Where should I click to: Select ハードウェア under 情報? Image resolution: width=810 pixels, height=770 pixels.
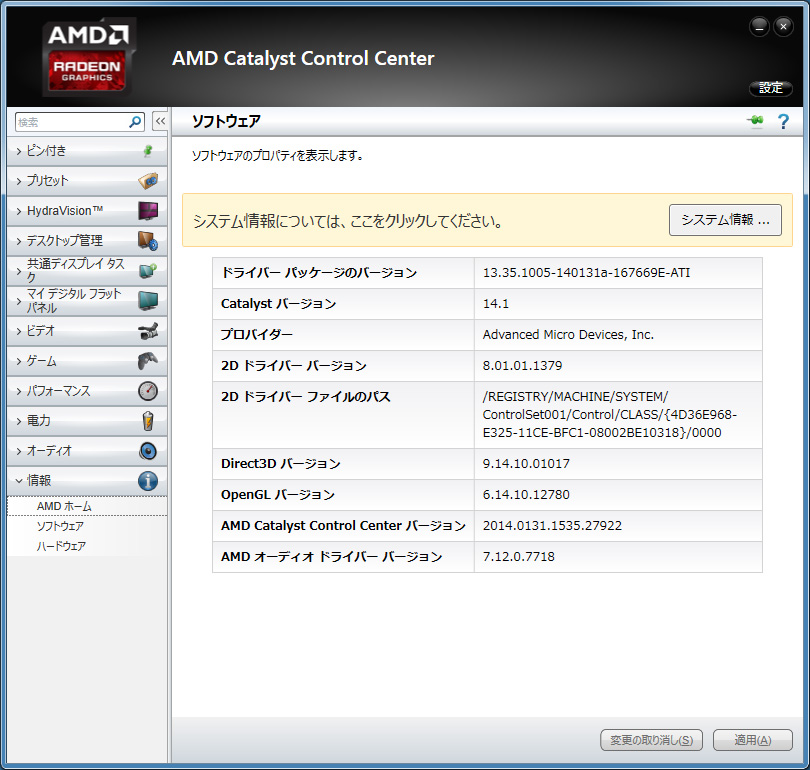click(61, 546)
